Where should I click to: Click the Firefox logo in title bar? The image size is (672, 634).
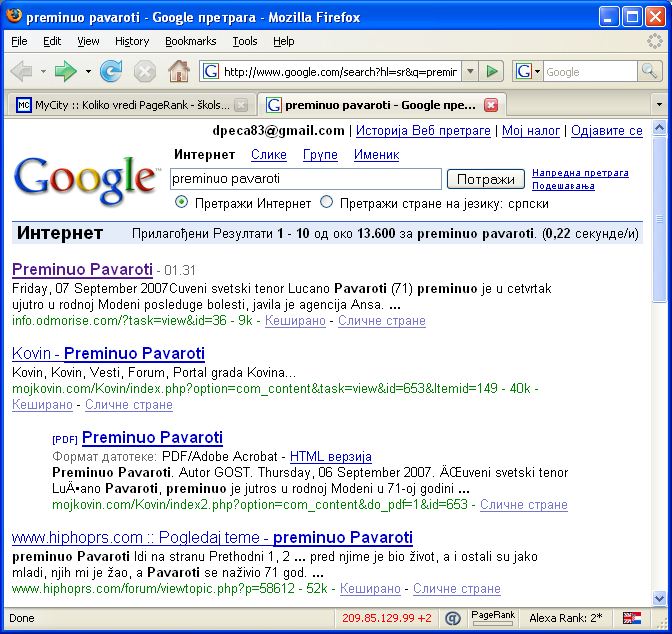click(x=14, y=15)
